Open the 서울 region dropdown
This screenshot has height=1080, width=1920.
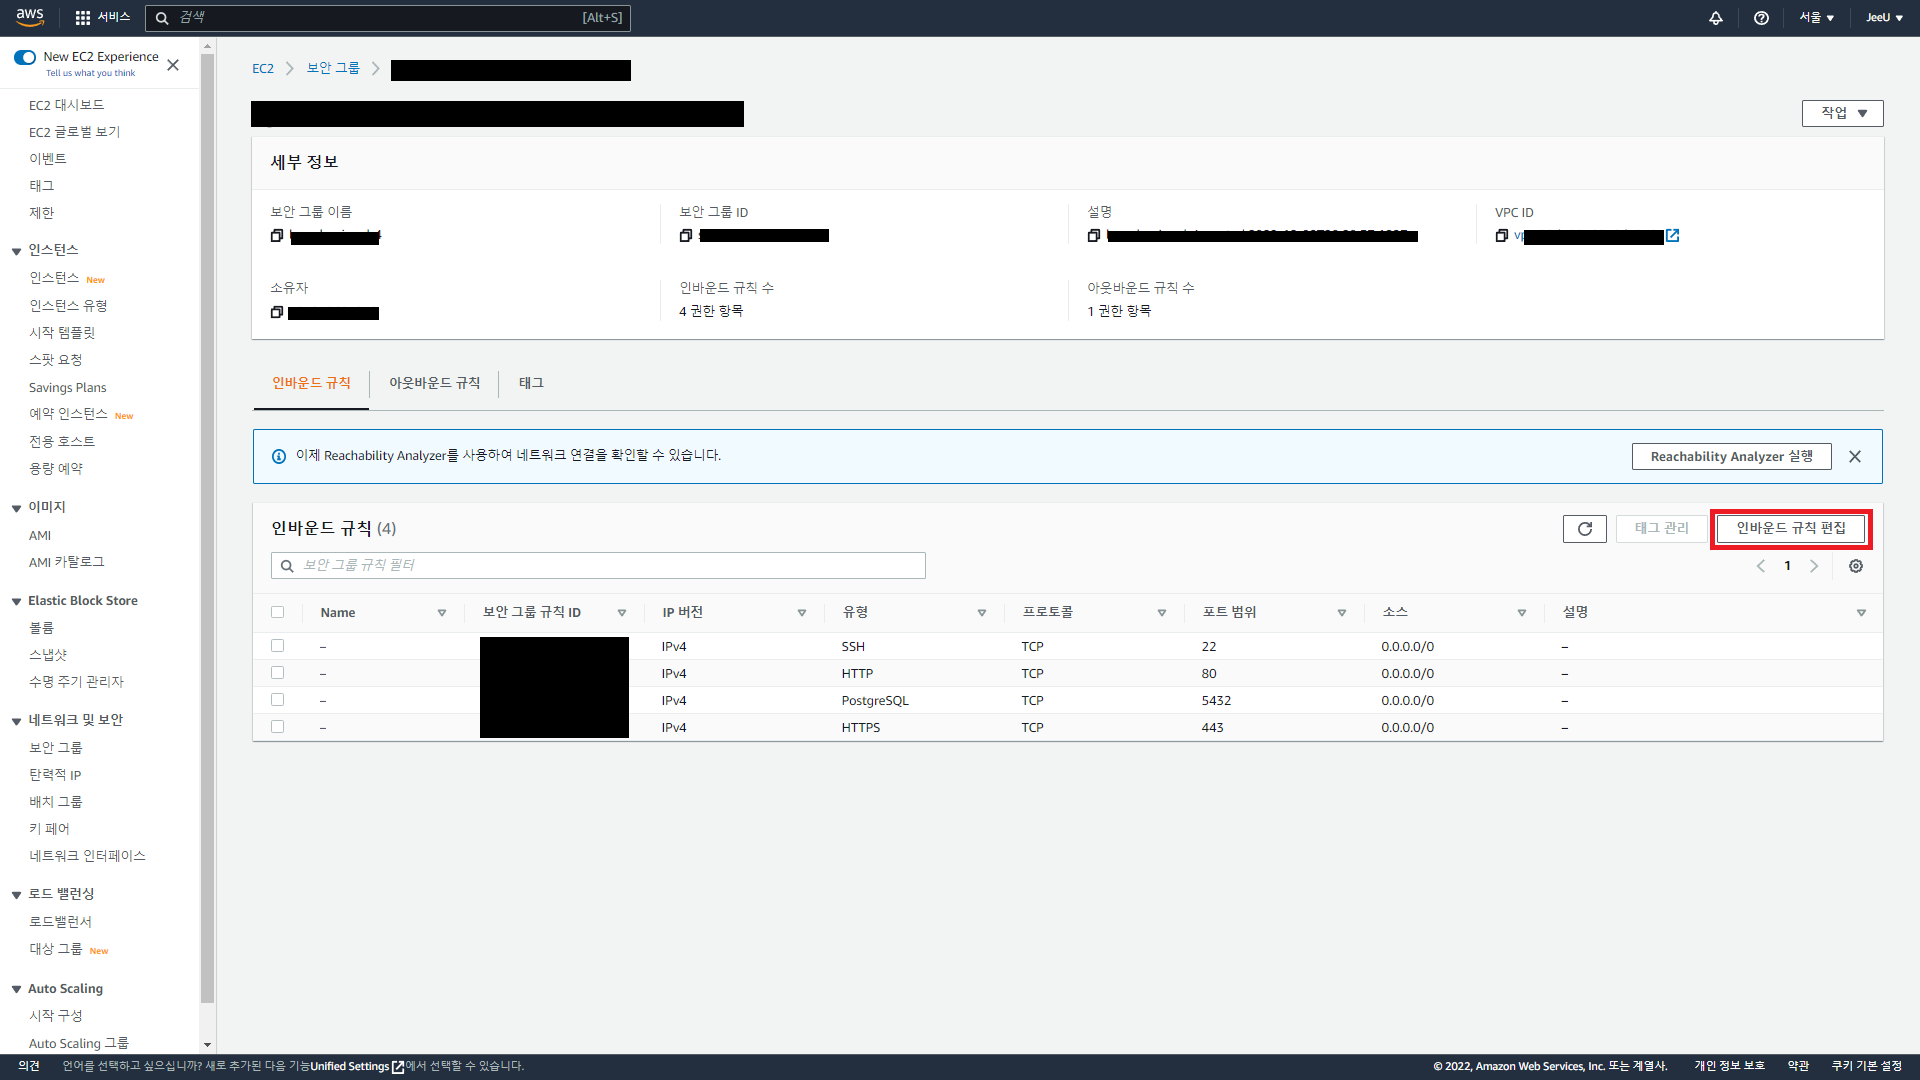click(x=1817, y=18)
